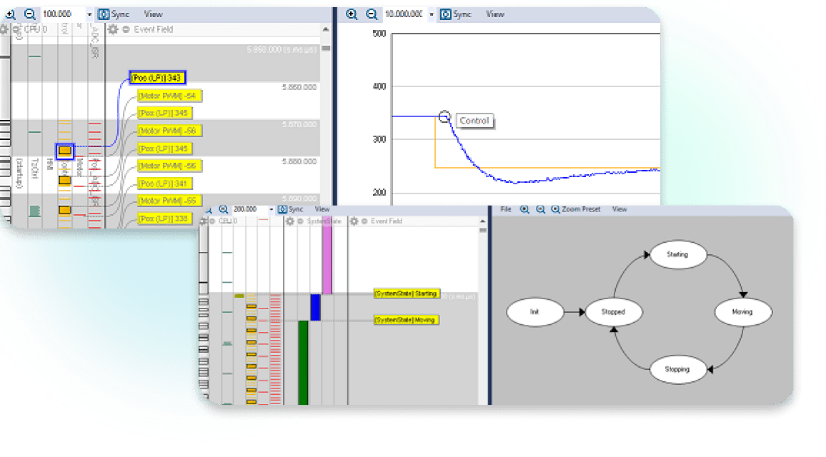This screenshot has width=826, height=457.
Task: Select the Starting state node
Action: [678, 254]
